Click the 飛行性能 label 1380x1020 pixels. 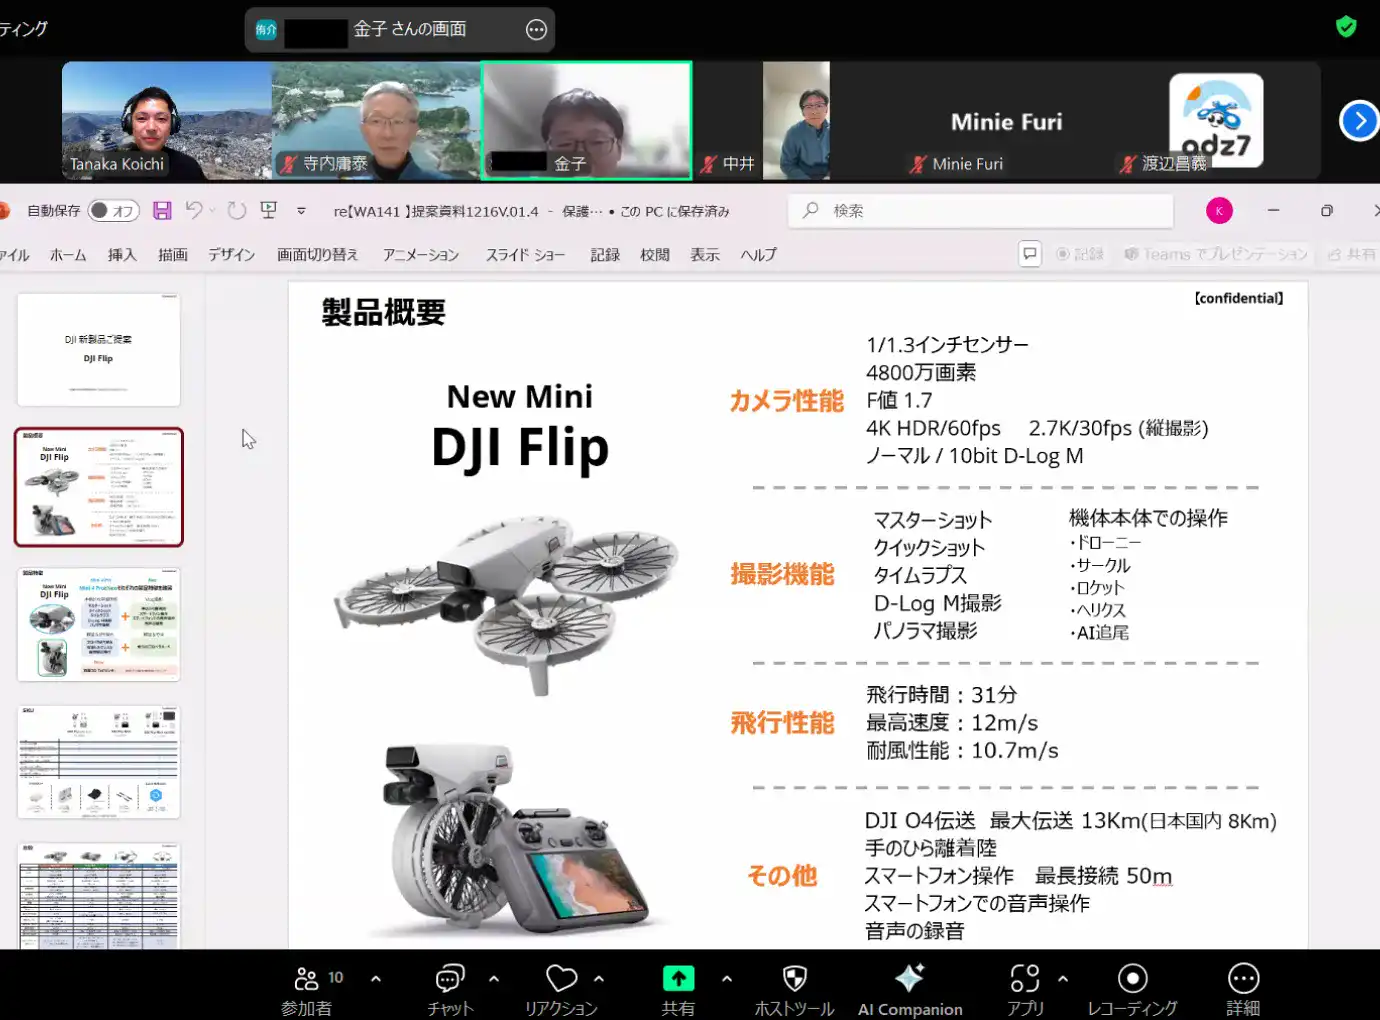point(782,722)
